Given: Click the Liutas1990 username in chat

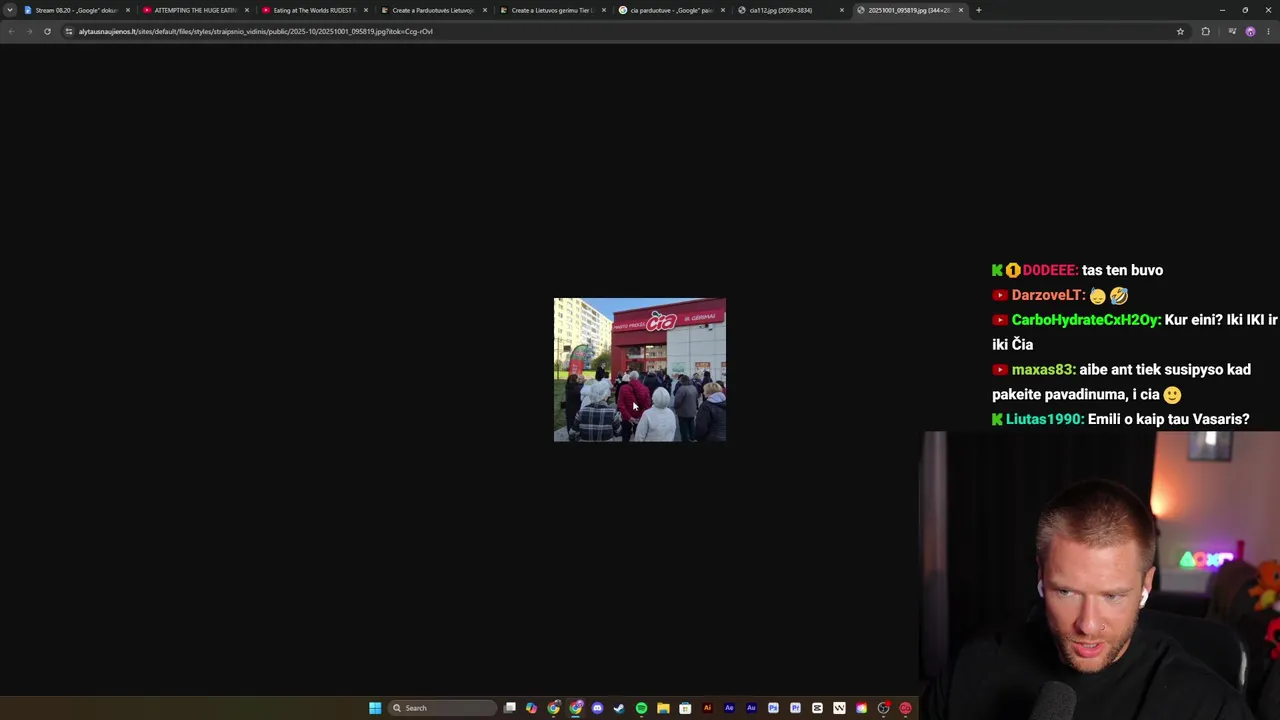Looking at the screenshot, I should coord(1045,419).
